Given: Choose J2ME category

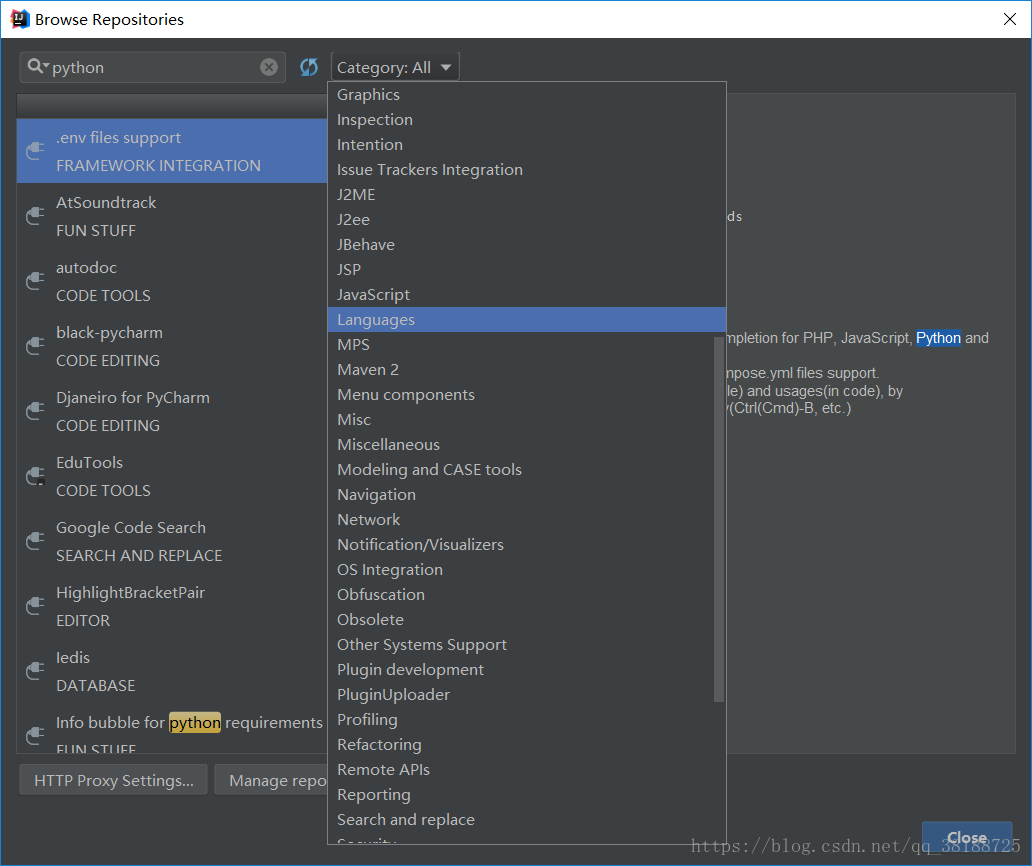Looking at the screenshot, I should [527, 195].
